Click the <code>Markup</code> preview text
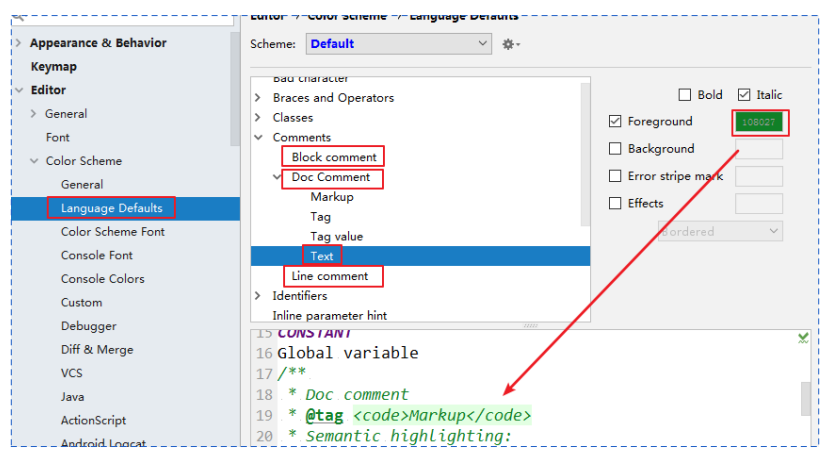This screenshot has width=840, height=454. [442, 415]
